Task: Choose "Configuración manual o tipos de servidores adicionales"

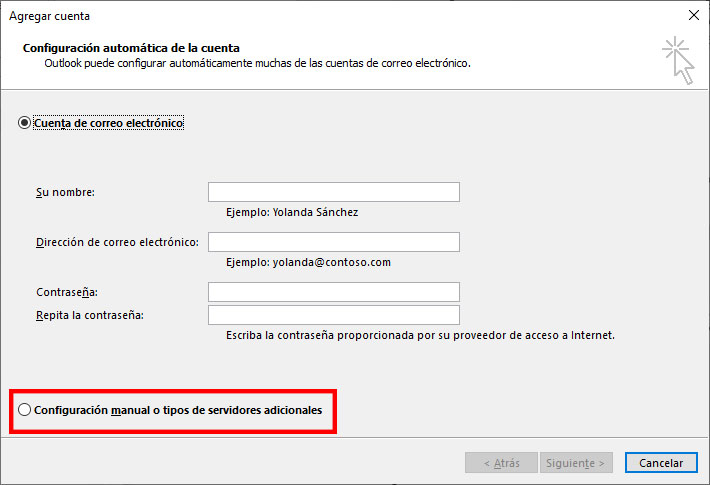Action: tap(25, 410)
